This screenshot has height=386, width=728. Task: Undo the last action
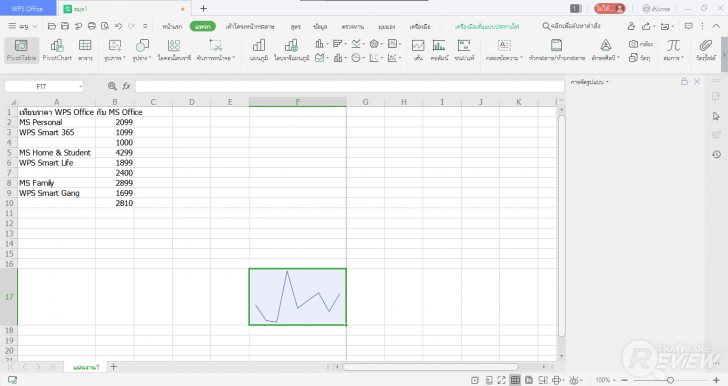[x=118, y=26]
